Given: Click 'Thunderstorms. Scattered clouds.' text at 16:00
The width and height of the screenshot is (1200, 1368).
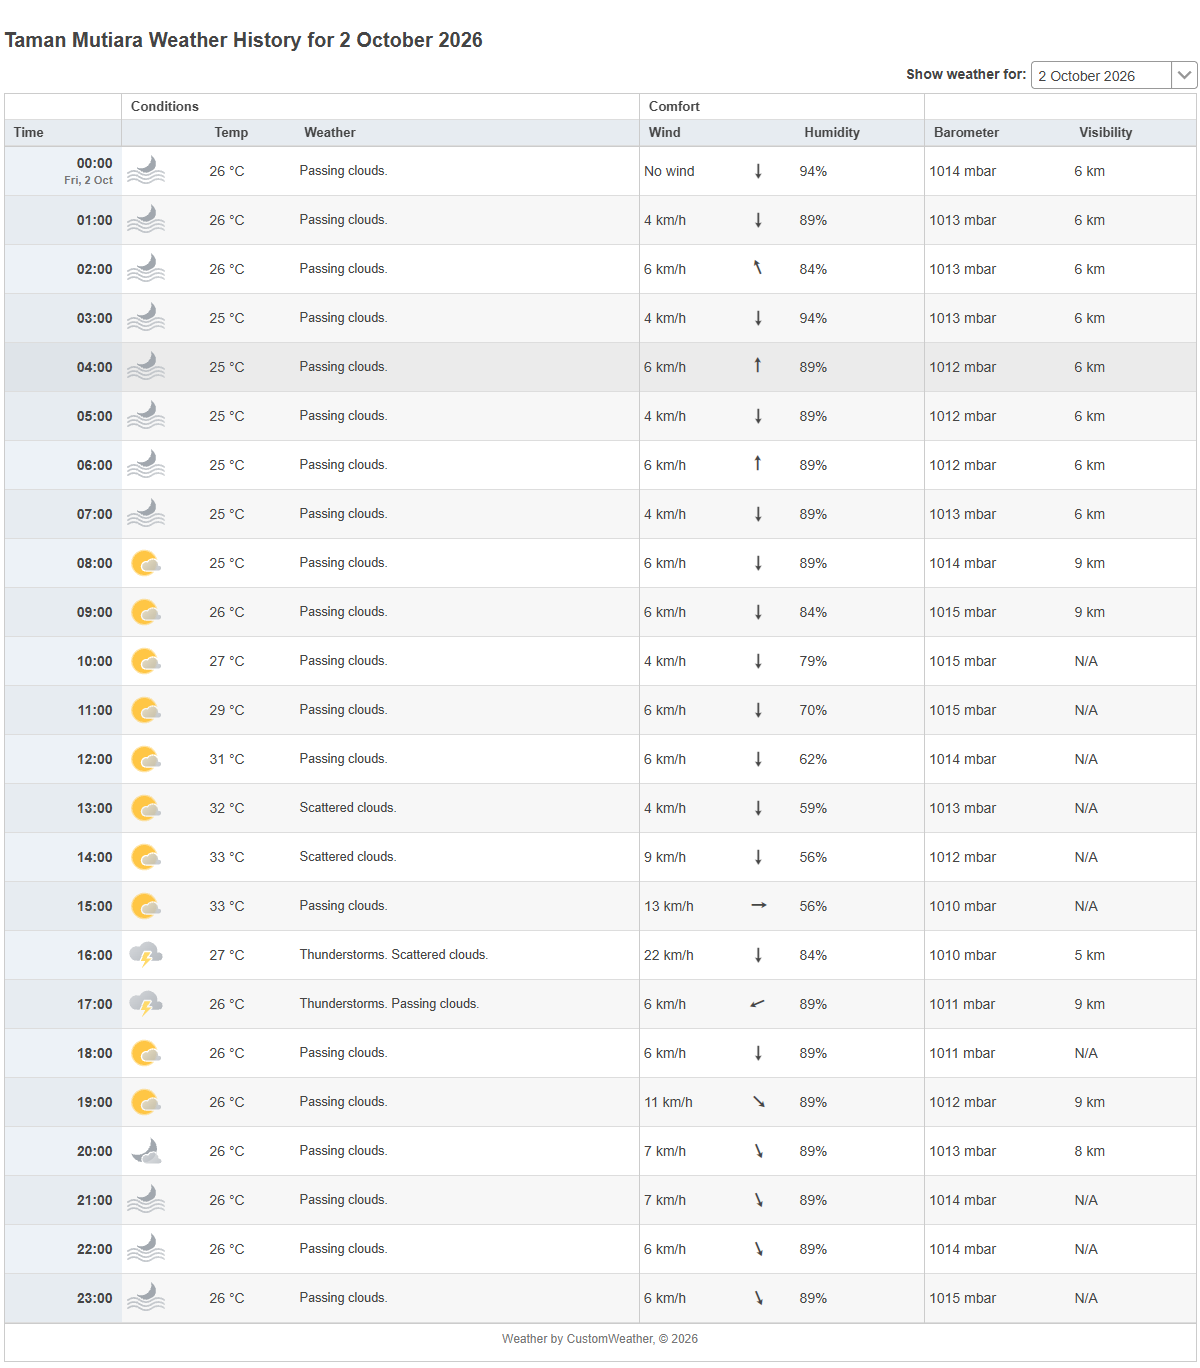Looking at the screenshot, I should click(x=394, y=955).
